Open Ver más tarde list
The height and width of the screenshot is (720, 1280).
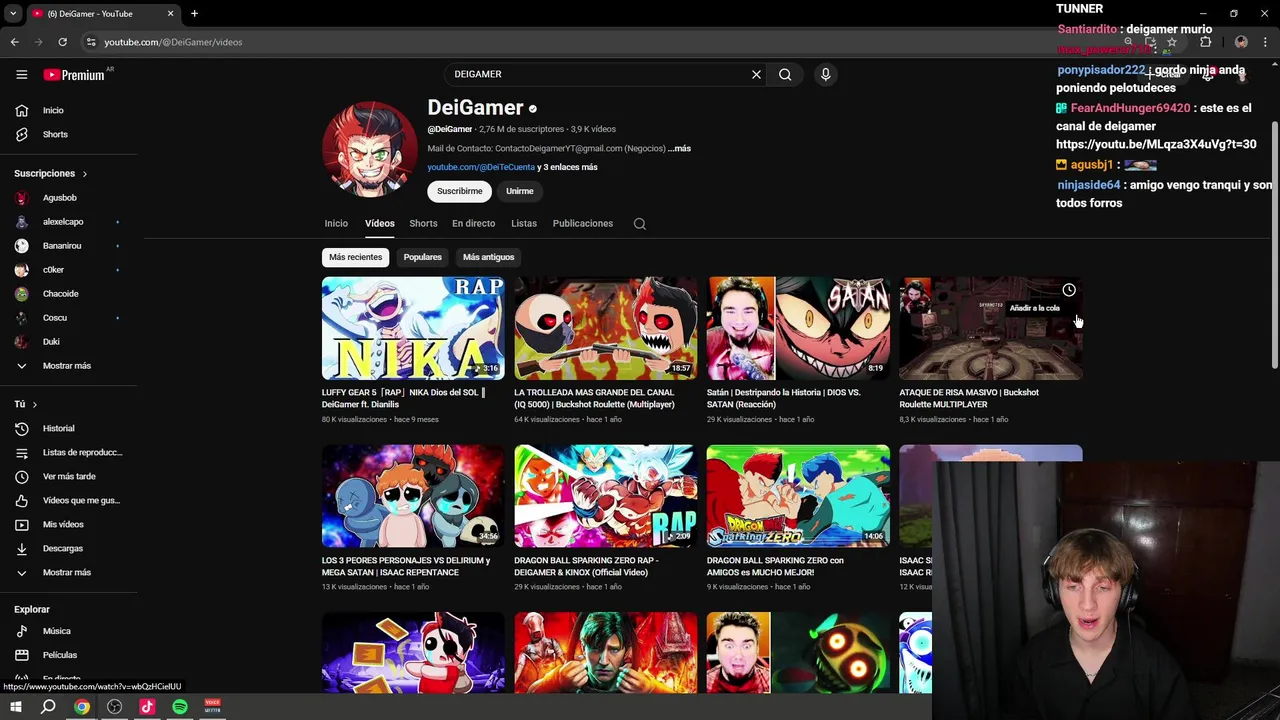point(69,476)
